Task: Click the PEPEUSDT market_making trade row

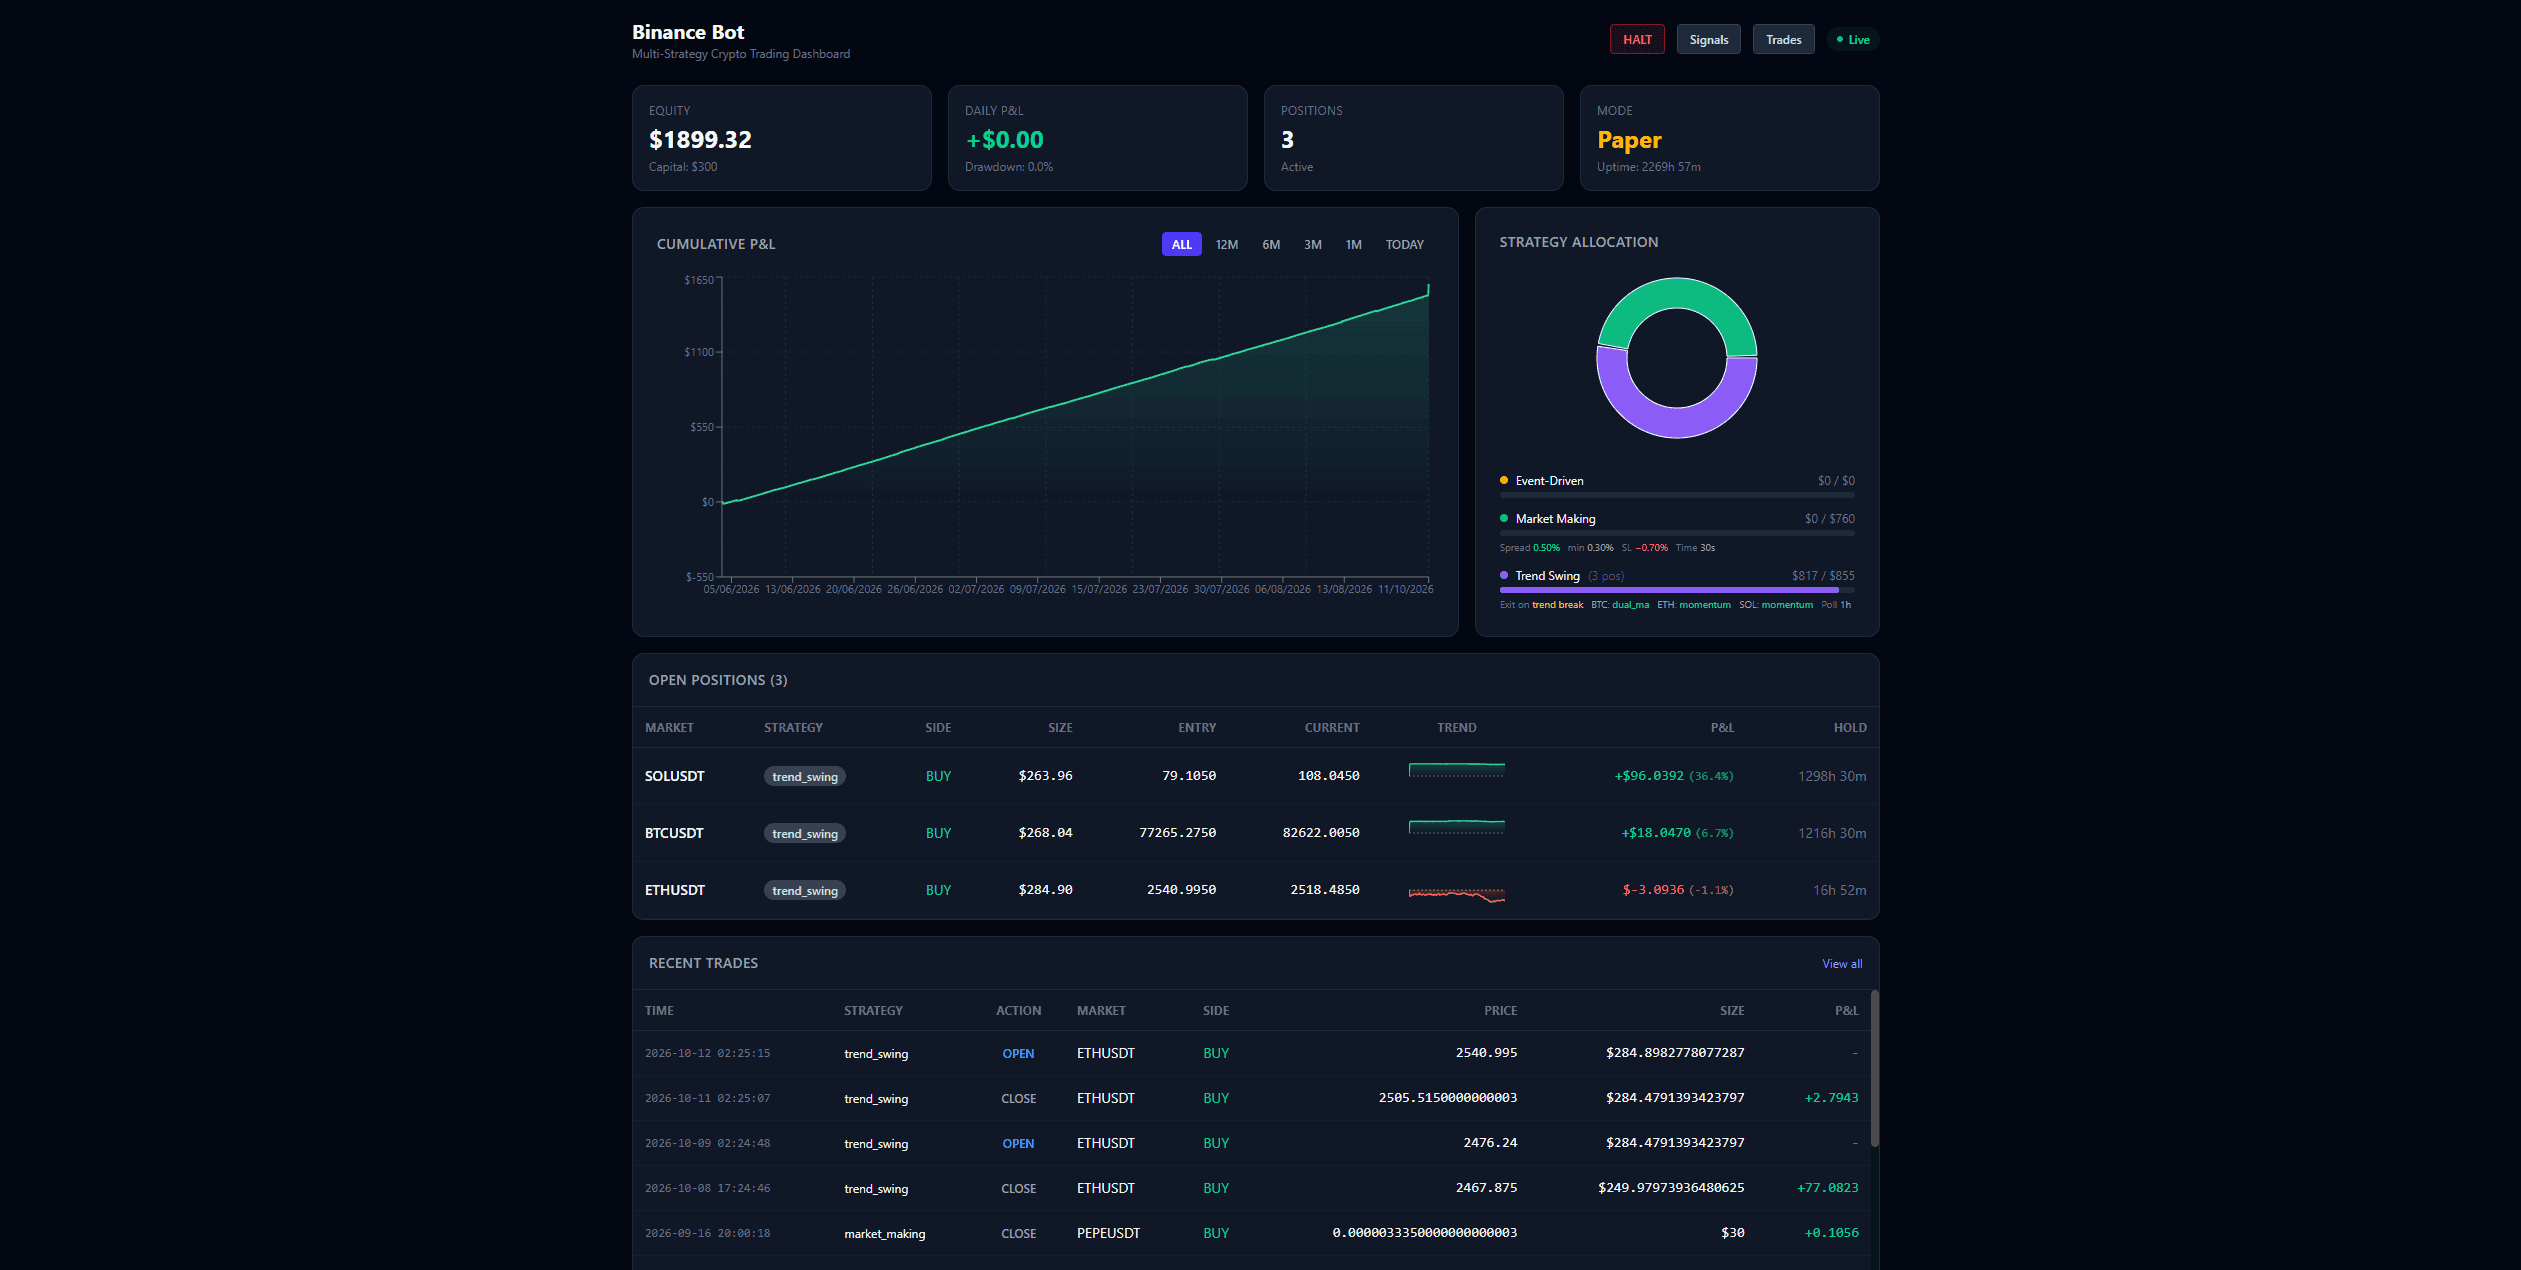Action: [1252, 1233]
